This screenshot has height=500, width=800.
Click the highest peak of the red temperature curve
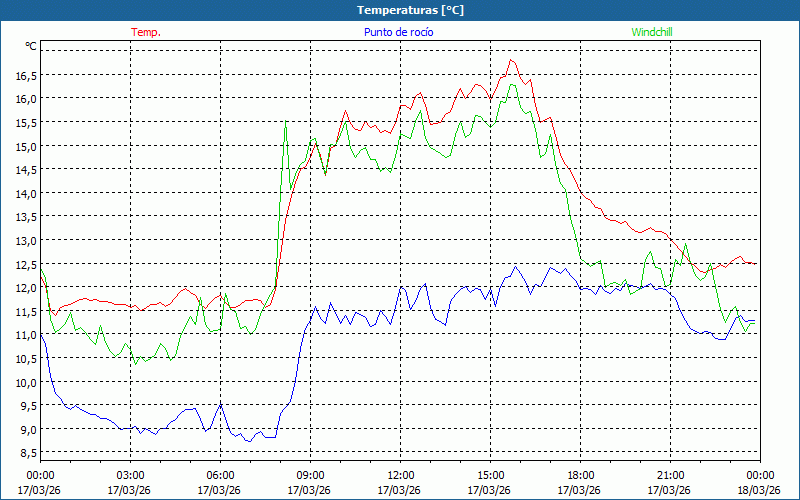[512, 60]
